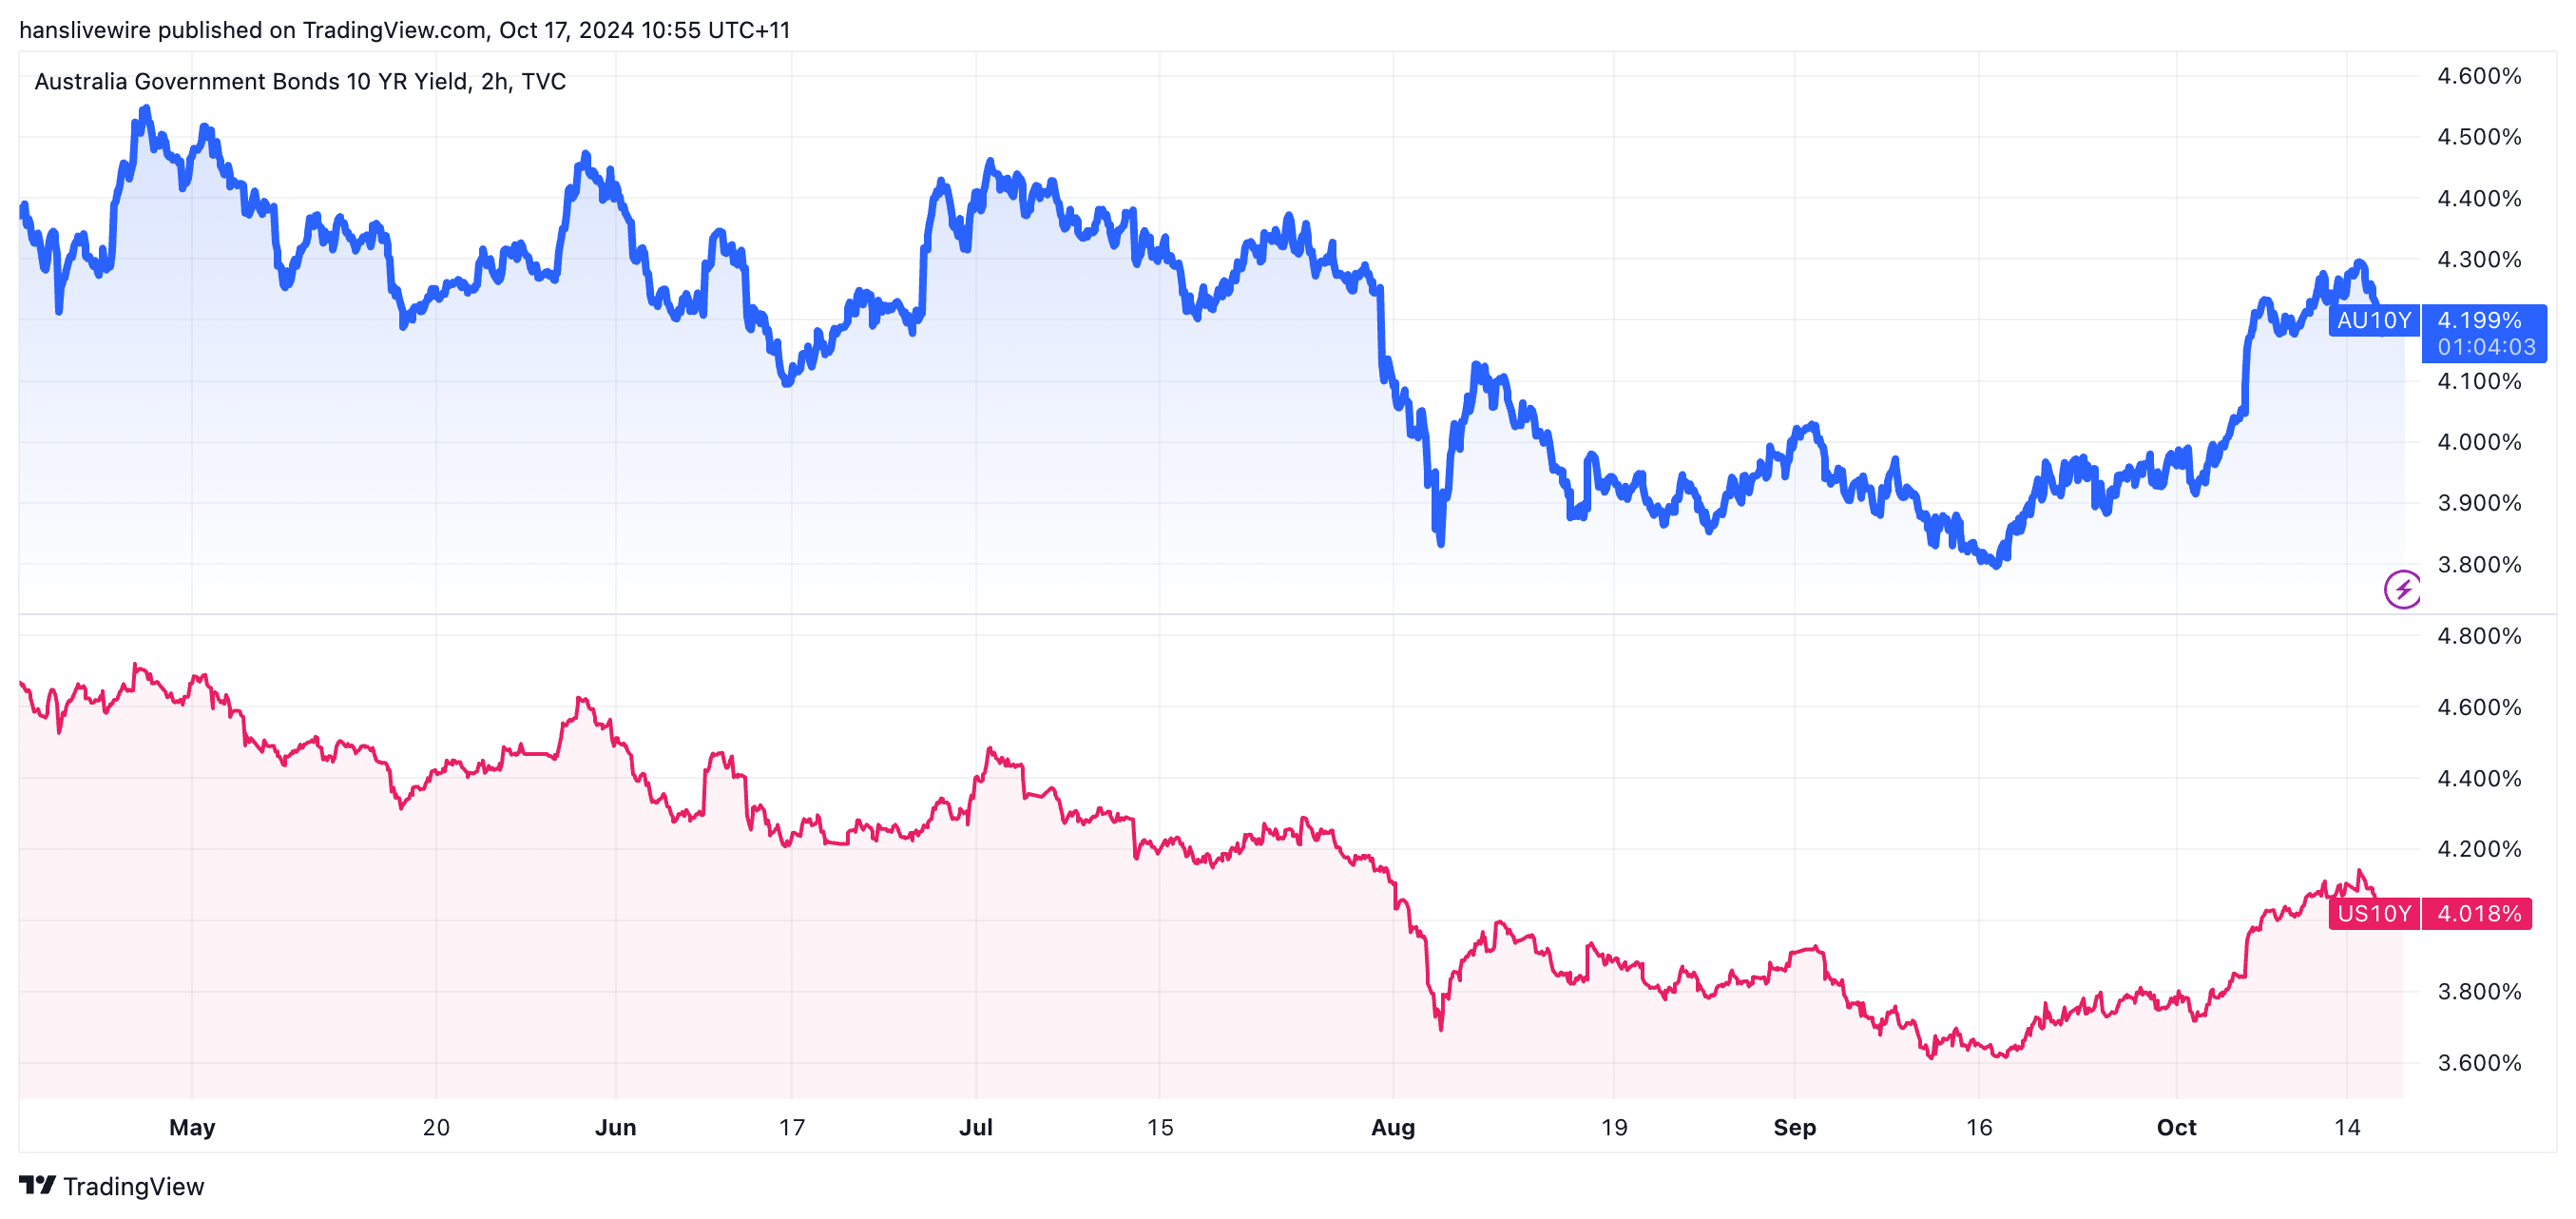Click the red US10Y series tag

(2373, 913)
